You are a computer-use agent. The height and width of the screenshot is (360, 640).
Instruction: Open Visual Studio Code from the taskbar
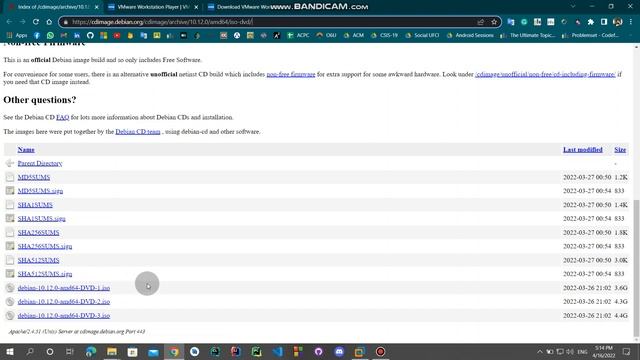pyautogui.click(x=278, y=351)
